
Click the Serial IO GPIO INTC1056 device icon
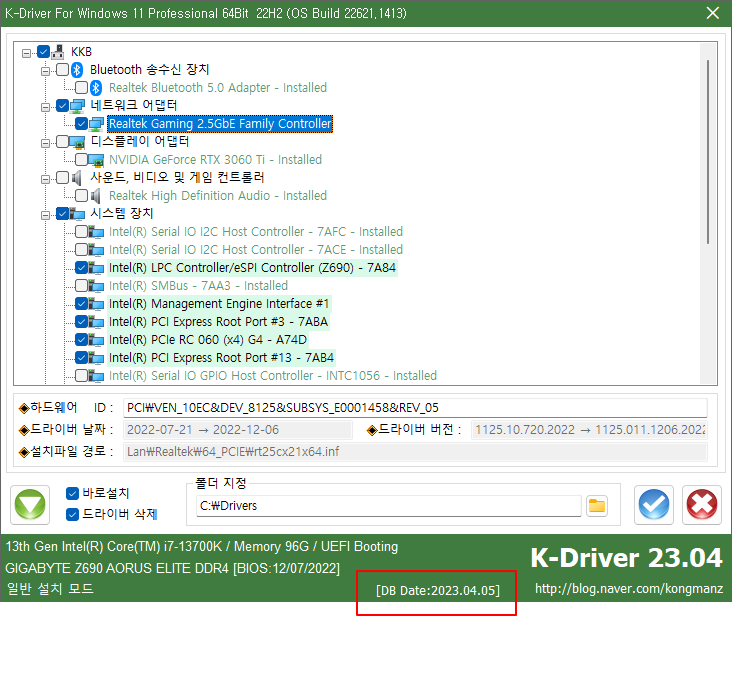click(96, 376)
